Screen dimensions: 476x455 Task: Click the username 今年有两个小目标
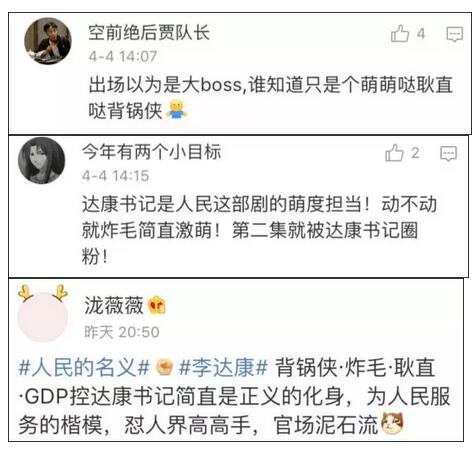click(152, 152)
